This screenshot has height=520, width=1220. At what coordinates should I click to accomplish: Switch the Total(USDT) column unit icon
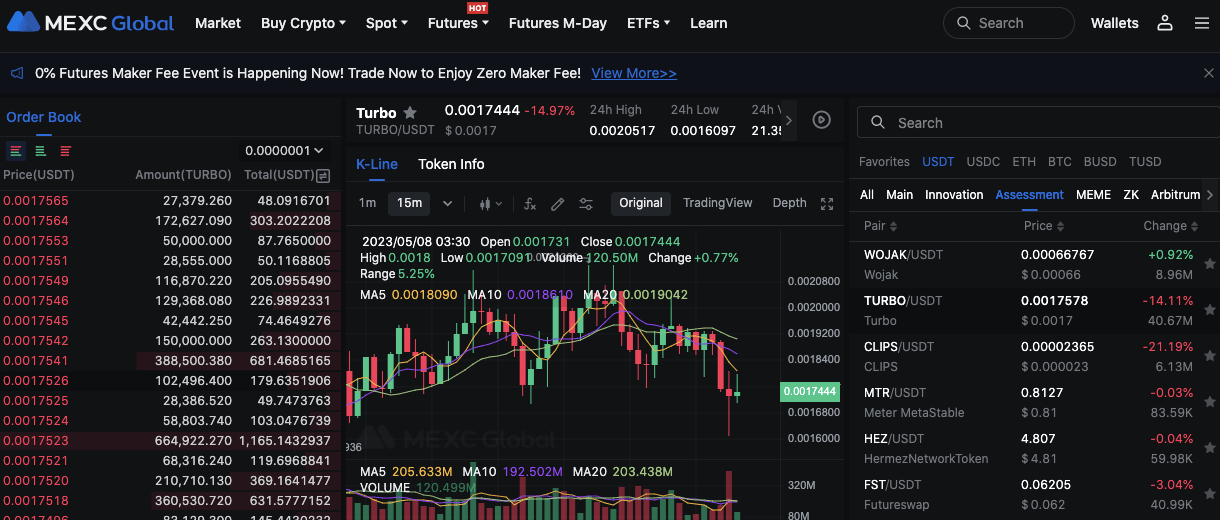click(323, 176)
